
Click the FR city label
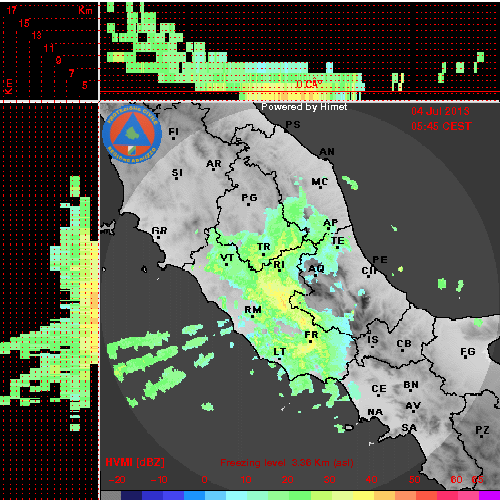[x=311, y=335]
